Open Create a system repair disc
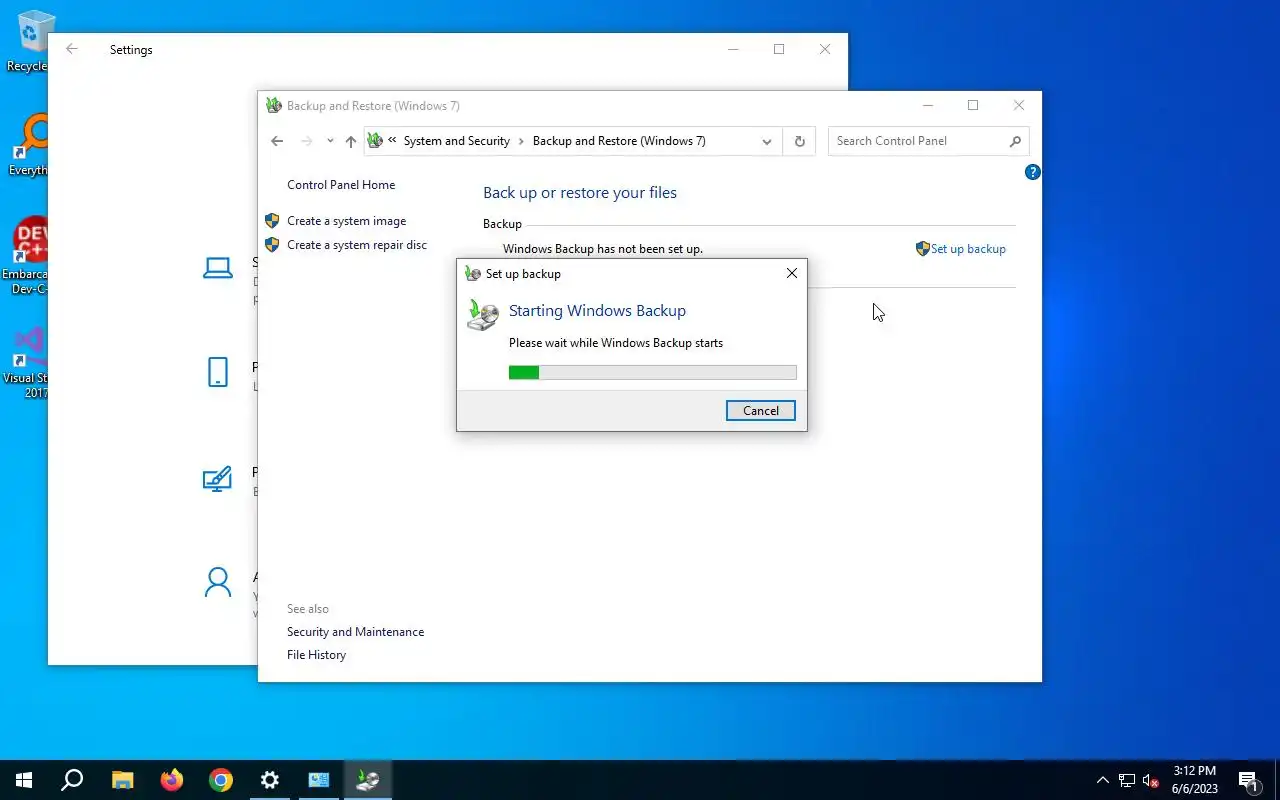The image size is (1280, 800). pos(357,245)
